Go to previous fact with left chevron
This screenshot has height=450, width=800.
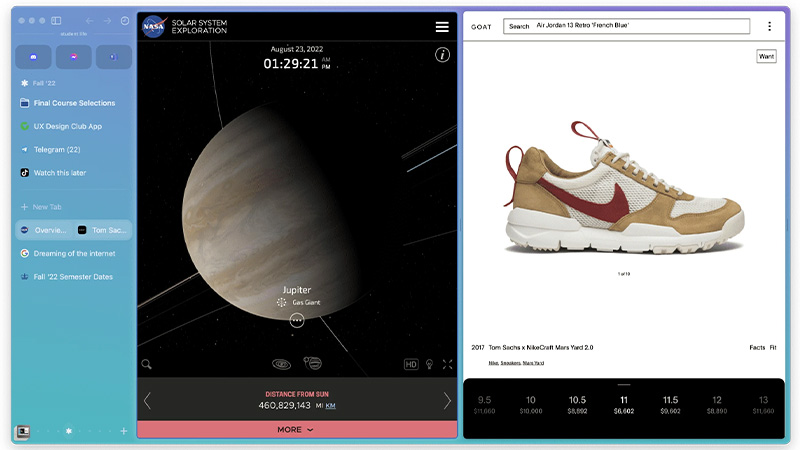pyautogui.click(x=147, y=401)
